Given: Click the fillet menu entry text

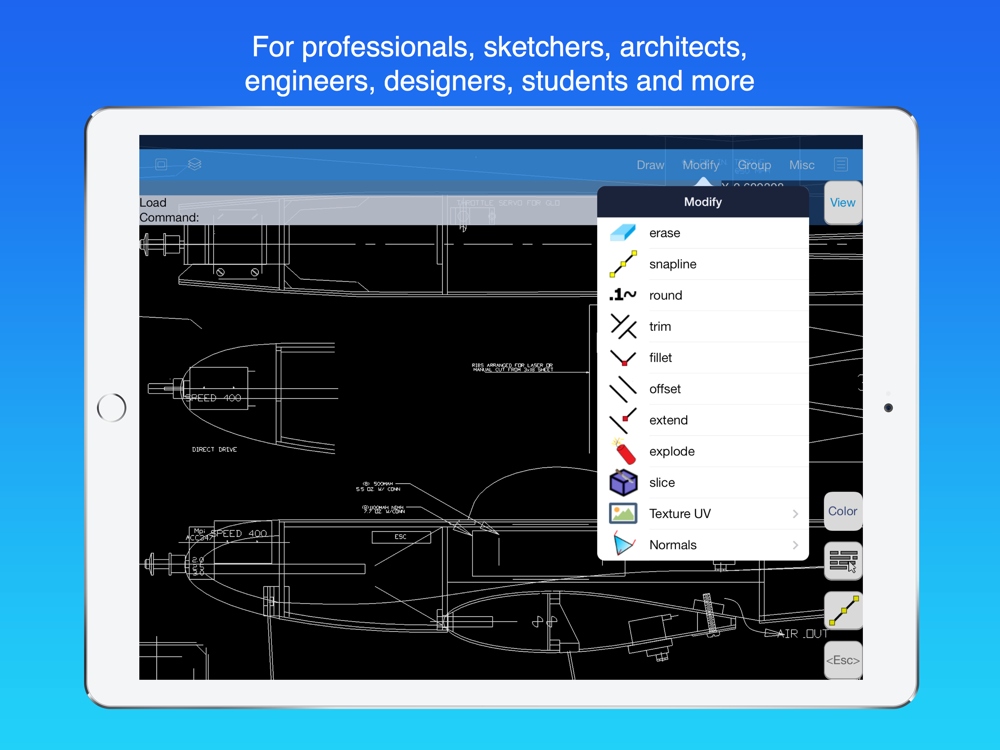Looking at the screenshot, I should click(x=660, y=358).
